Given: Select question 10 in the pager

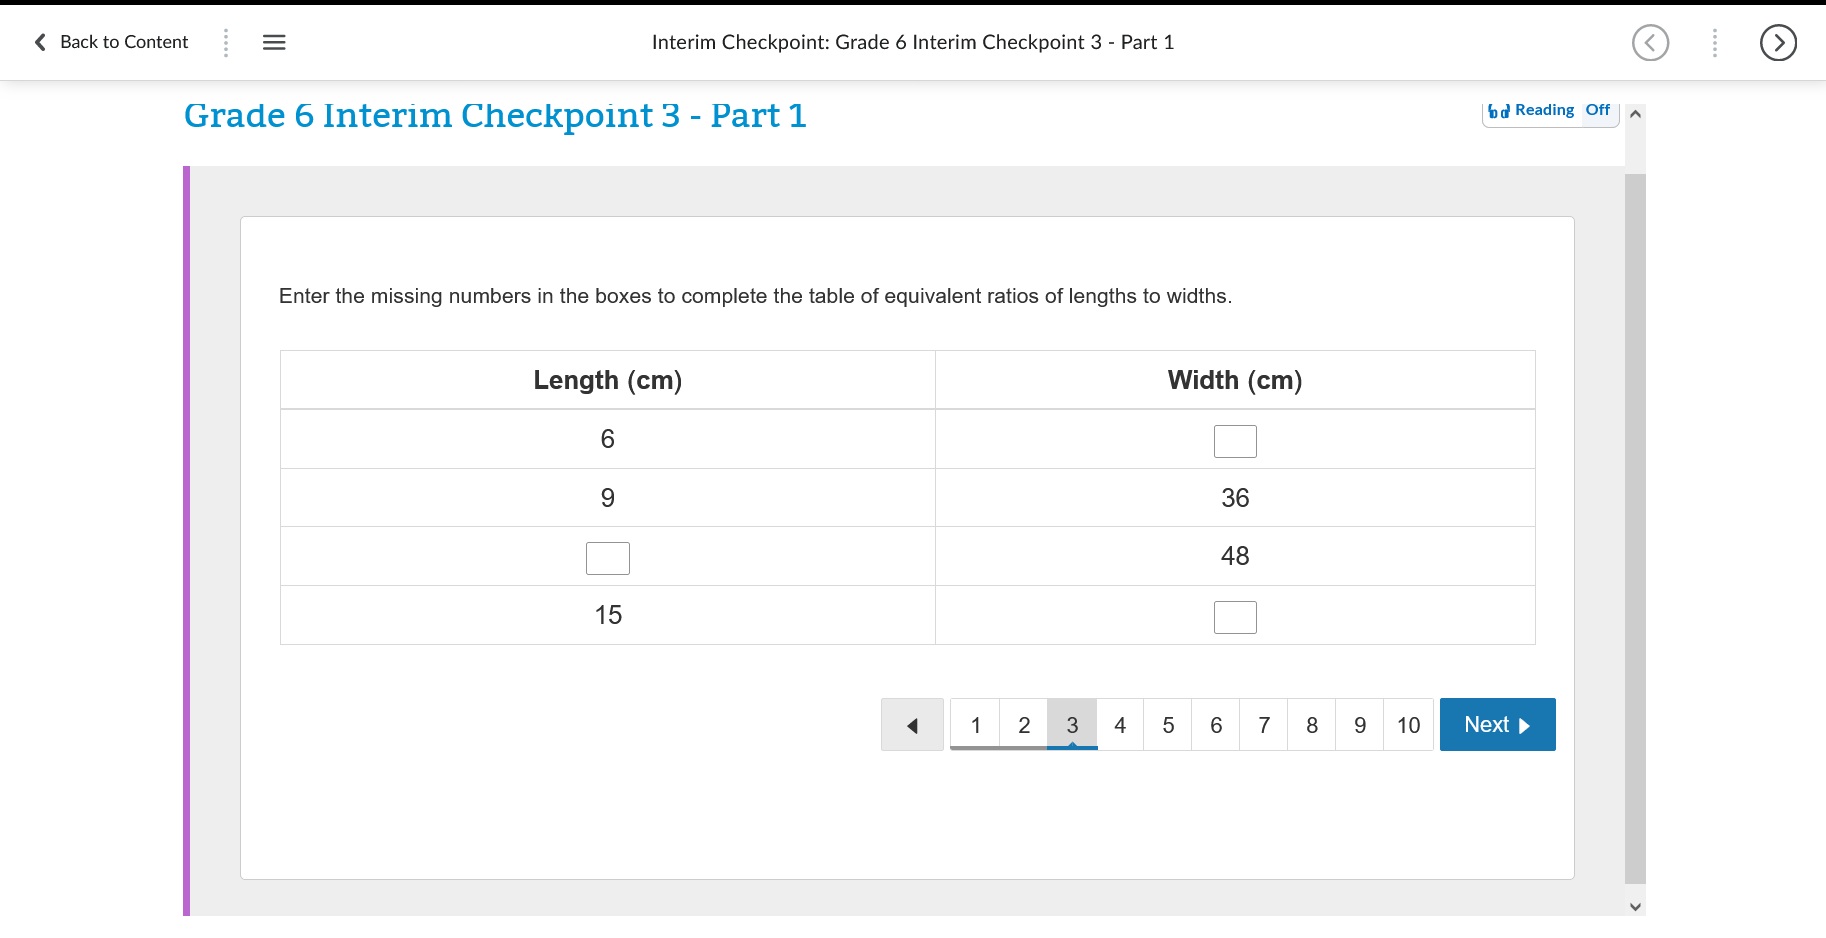Looking at the screenshot, I should 1408,724.
